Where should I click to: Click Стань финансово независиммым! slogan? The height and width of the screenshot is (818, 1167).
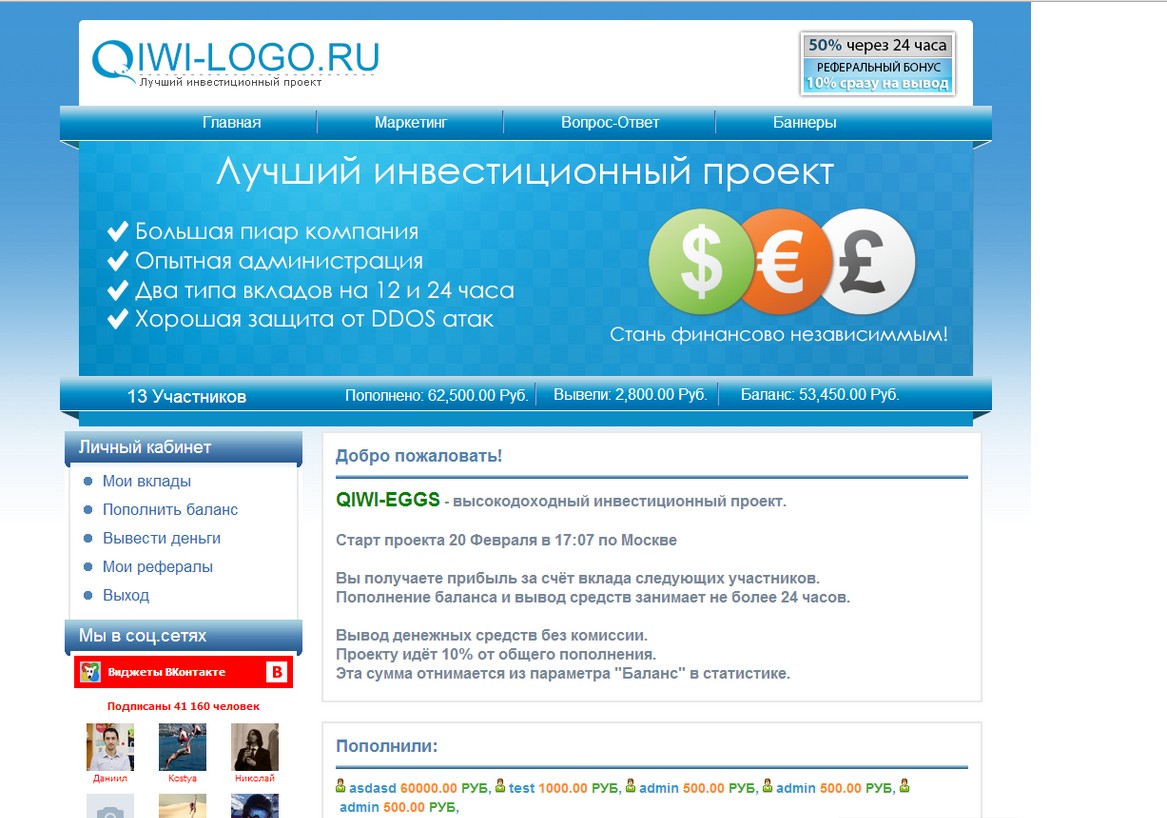[x=779, y=335]
